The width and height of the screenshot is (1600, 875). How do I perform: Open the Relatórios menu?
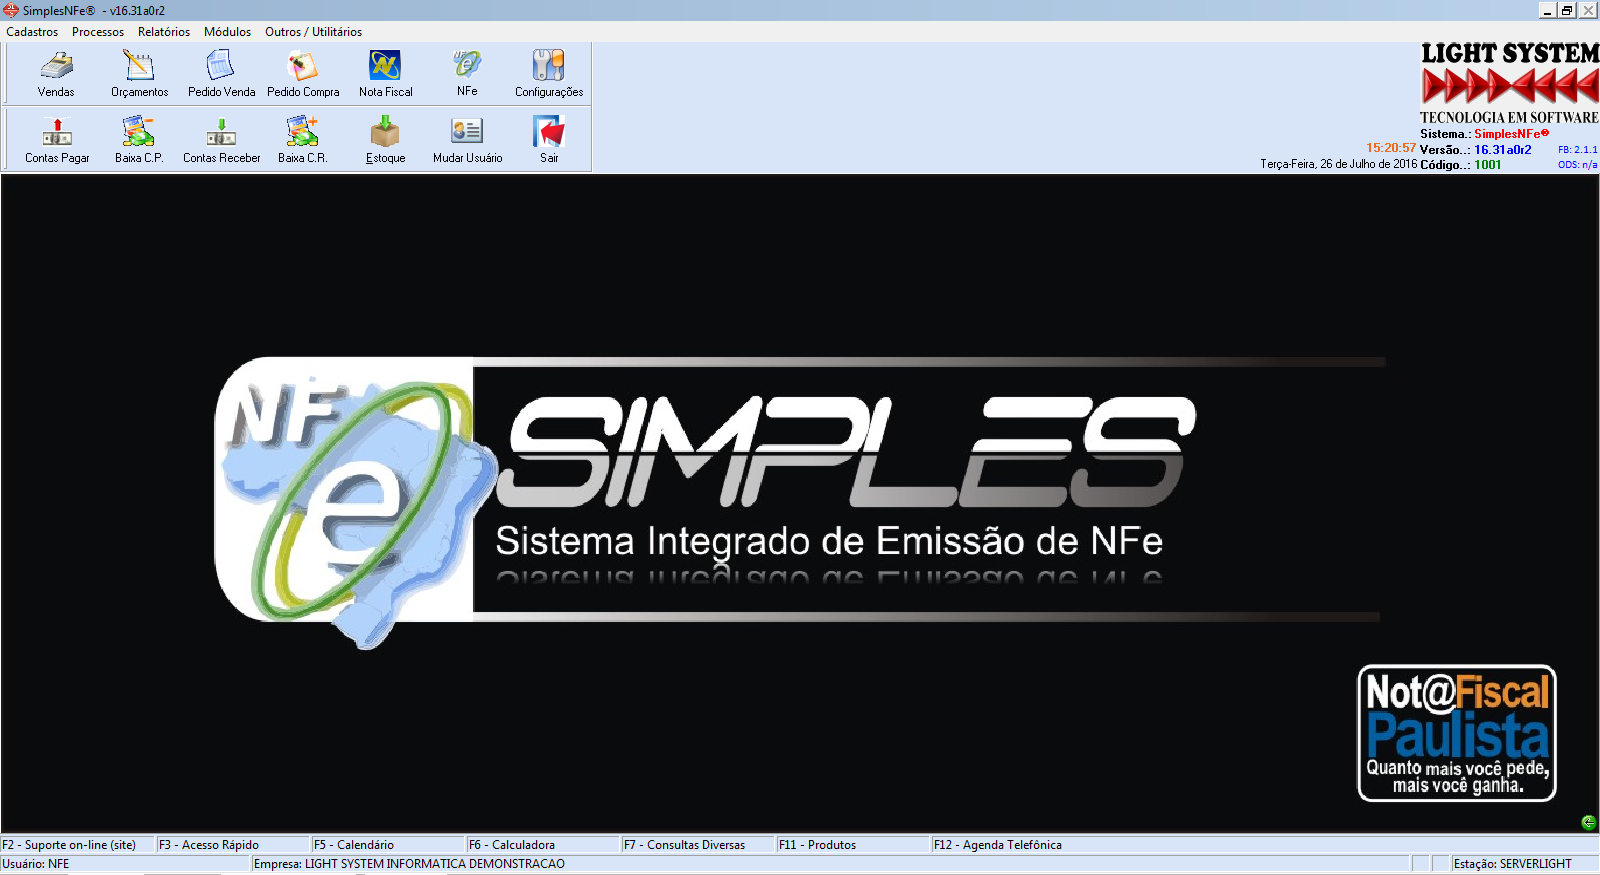(x=164, y=32)
